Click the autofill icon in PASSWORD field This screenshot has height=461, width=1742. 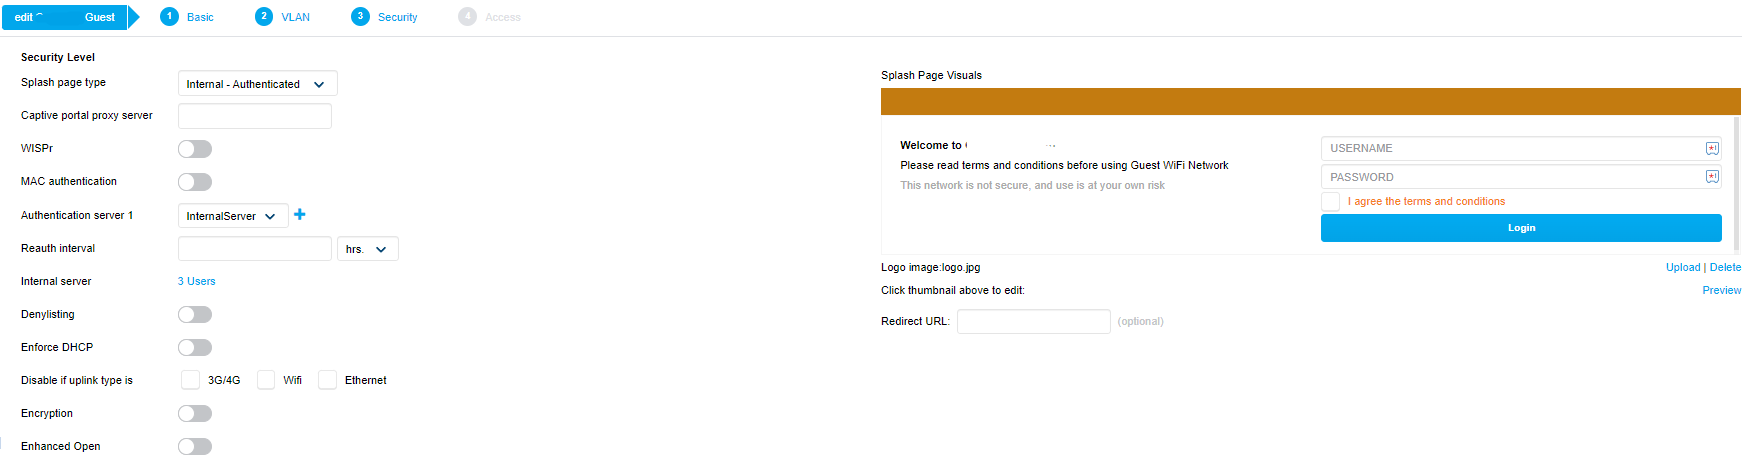(x=1712, y=177)
